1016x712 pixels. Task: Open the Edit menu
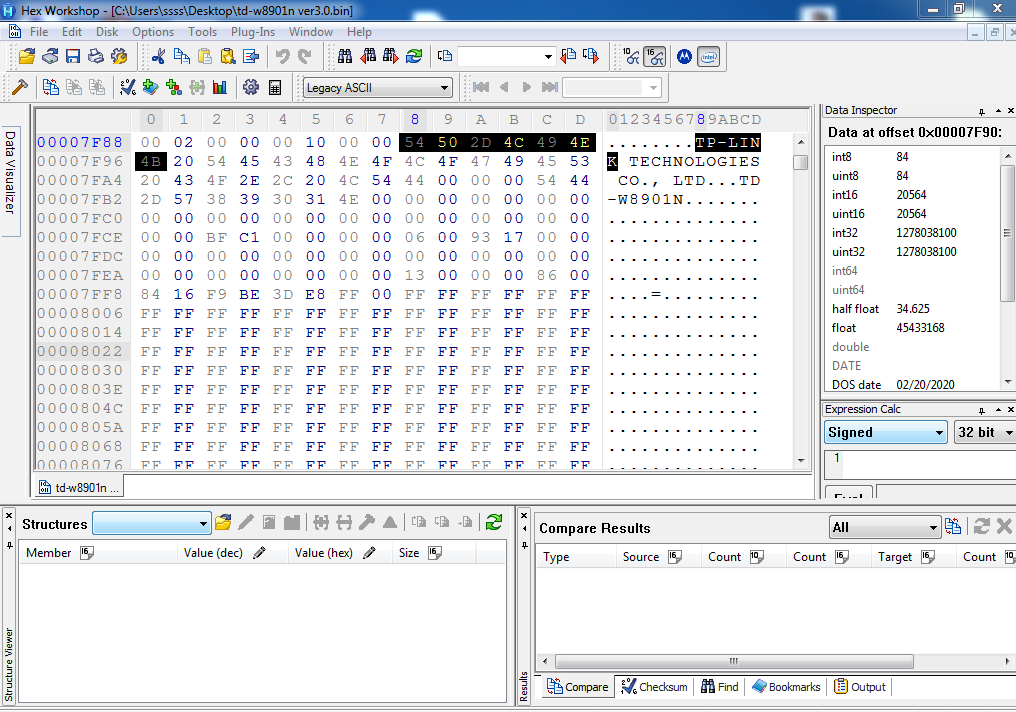(72, 32)
